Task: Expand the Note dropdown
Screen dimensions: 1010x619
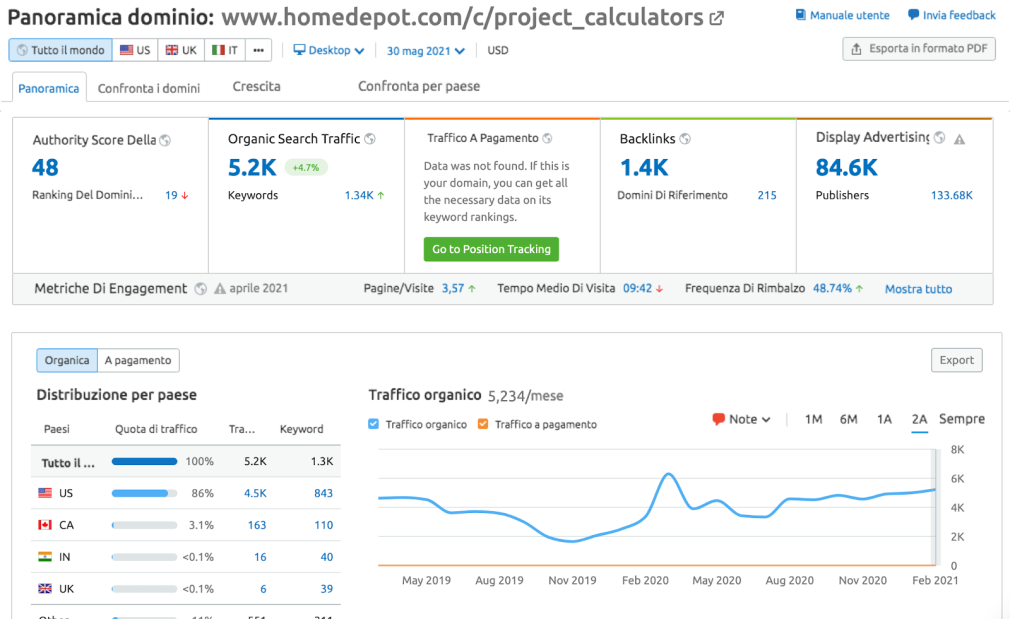Action: click(x=741, y=419)
